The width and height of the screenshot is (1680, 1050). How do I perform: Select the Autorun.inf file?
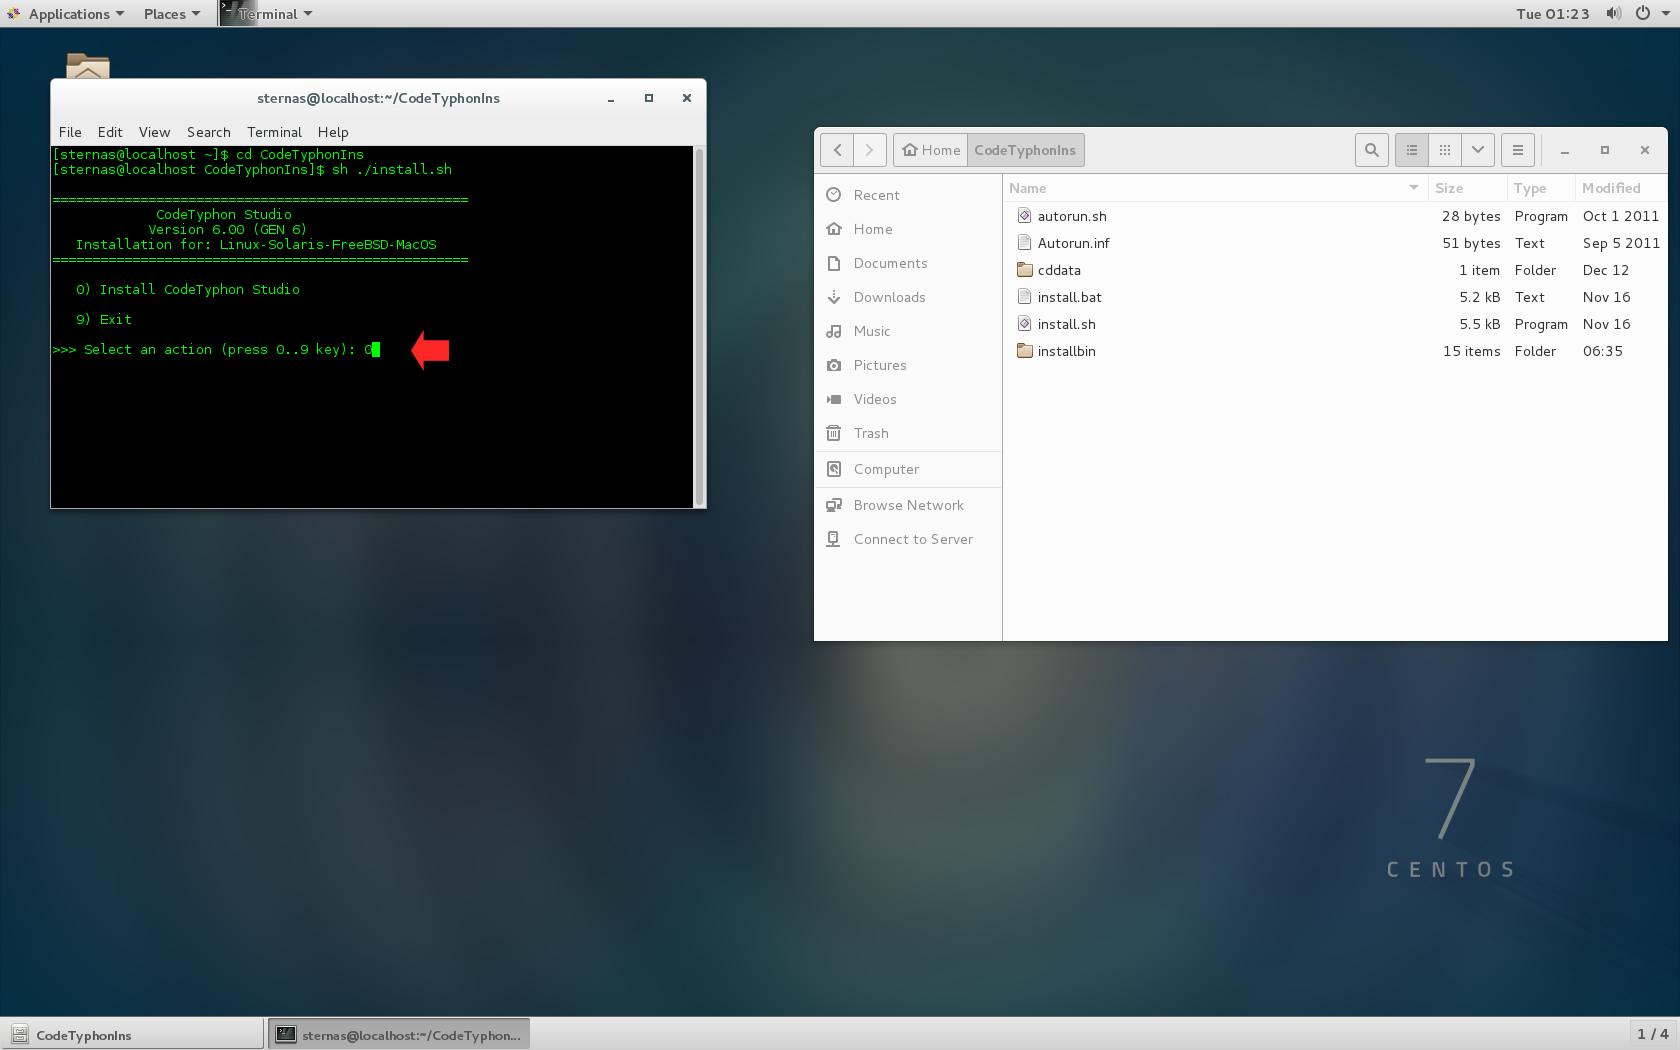point(1335,243)
